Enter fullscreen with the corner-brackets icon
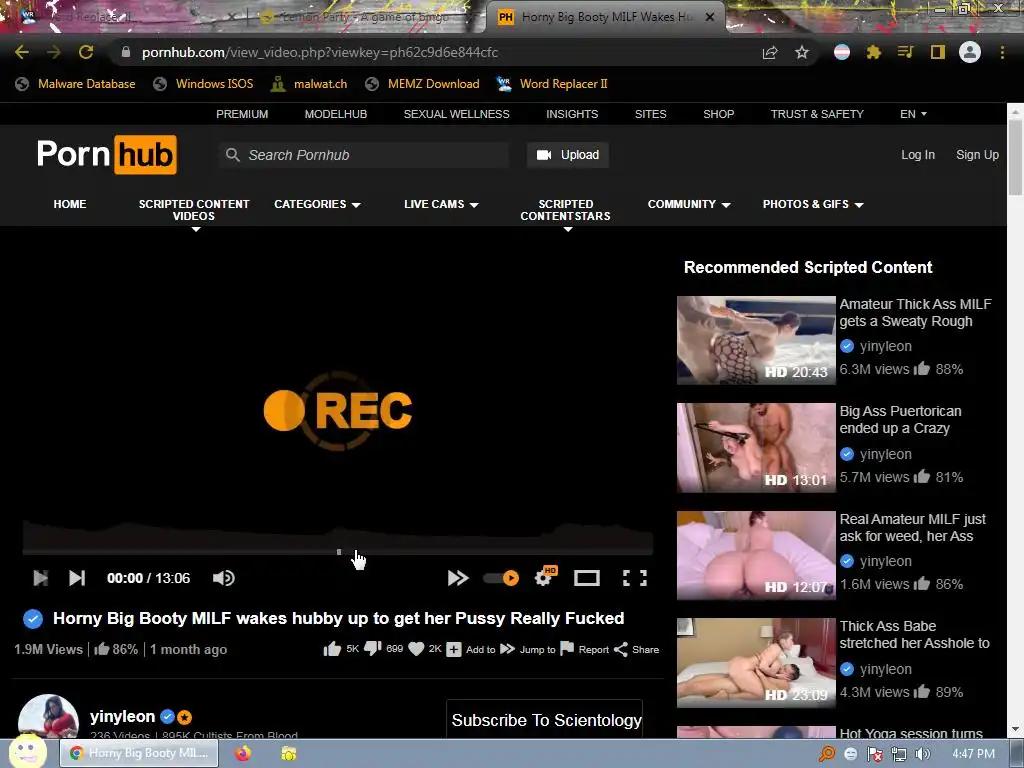 point(635,578)
